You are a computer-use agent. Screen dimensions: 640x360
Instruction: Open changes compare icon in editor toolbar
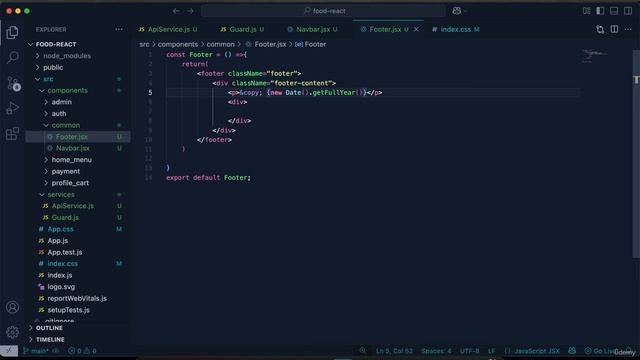[600, 29]
